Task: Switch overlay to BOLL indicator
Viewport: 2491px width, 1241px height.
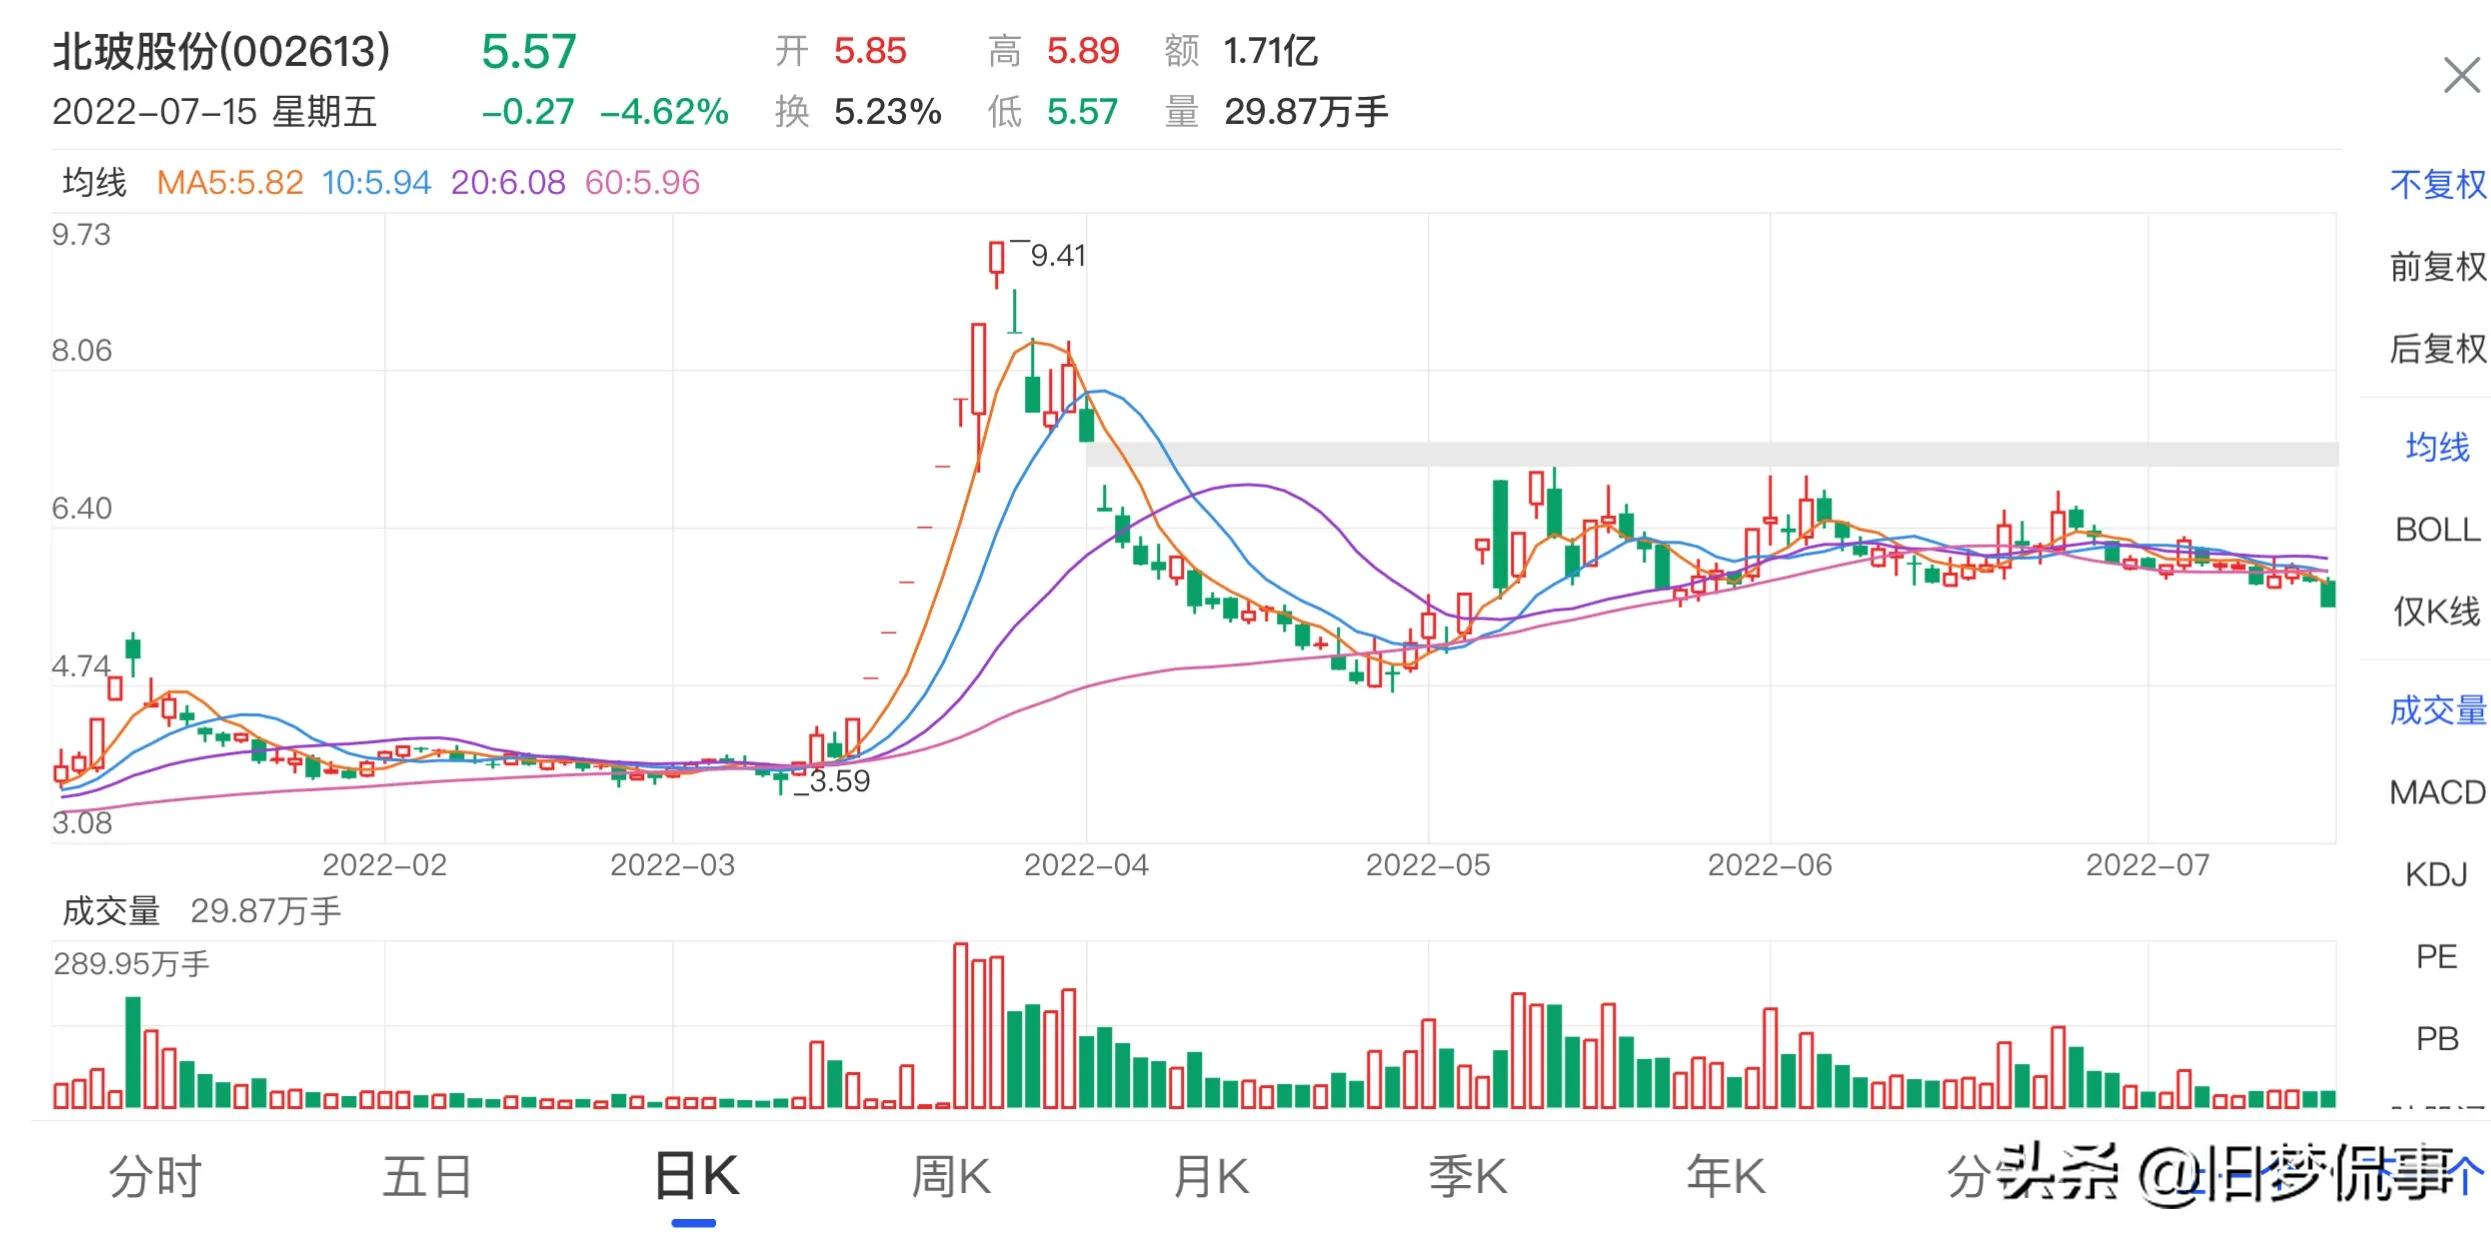Action: pos(2437,529)
